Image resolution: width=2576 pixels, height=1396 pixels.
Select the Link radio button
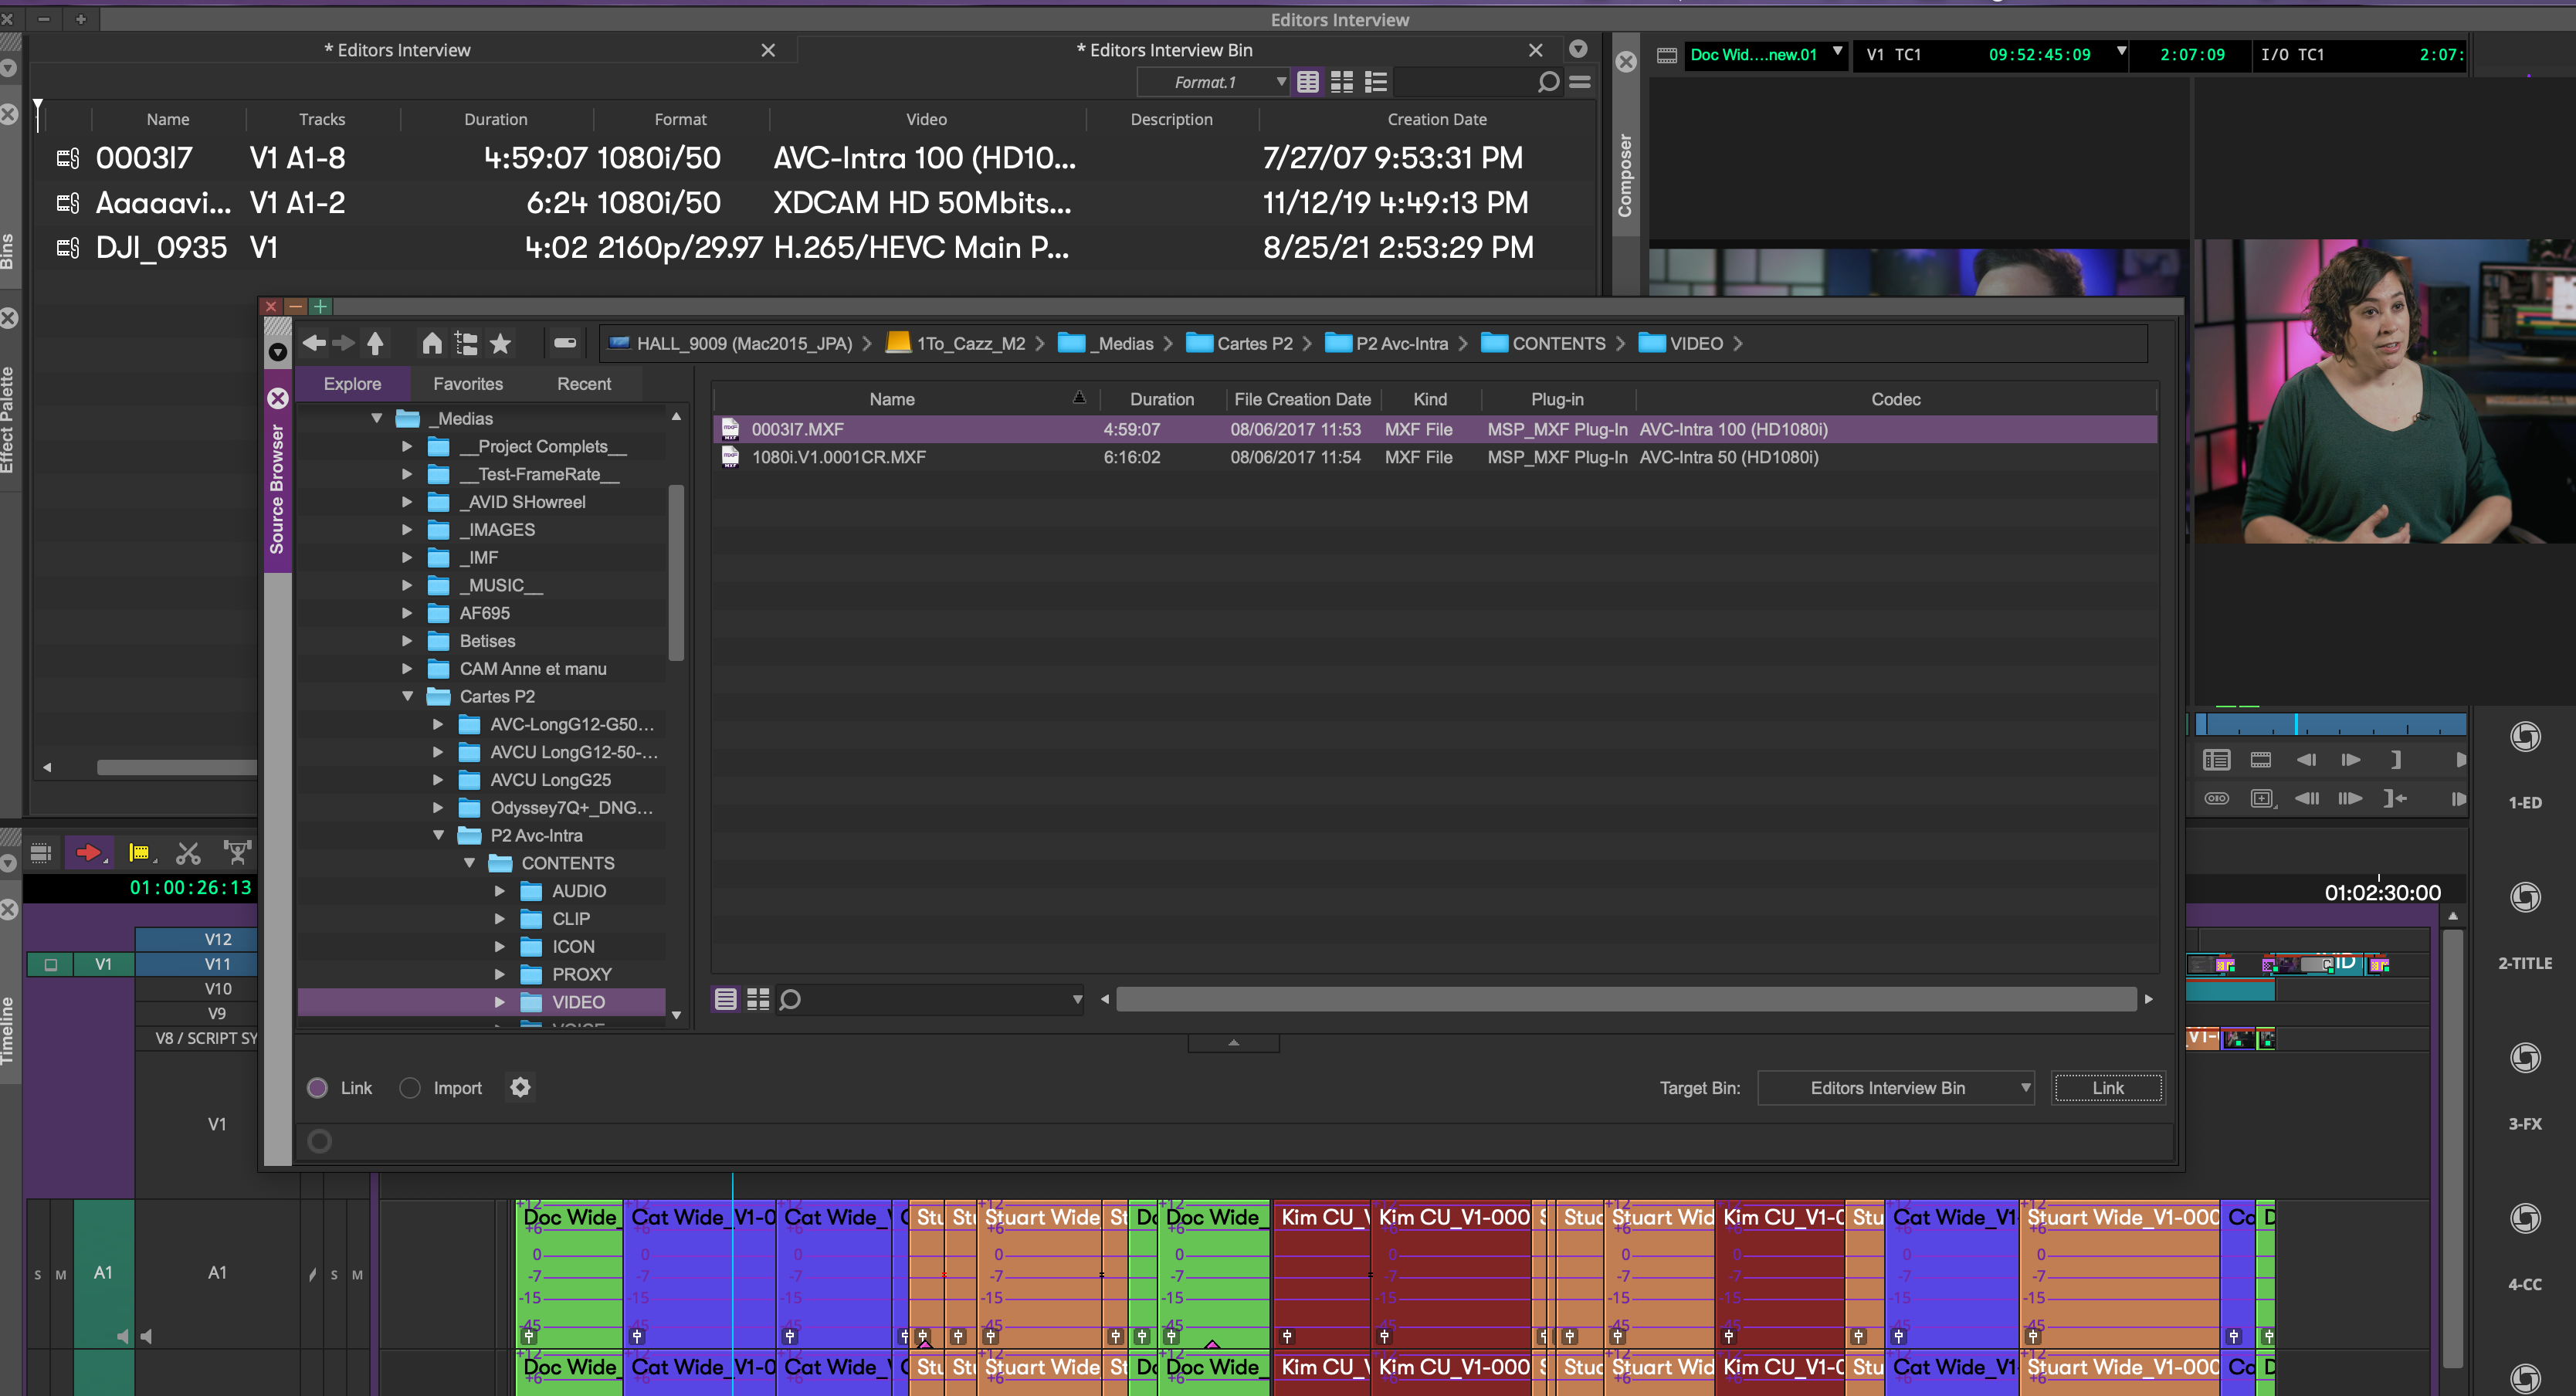coord(318,1088)
